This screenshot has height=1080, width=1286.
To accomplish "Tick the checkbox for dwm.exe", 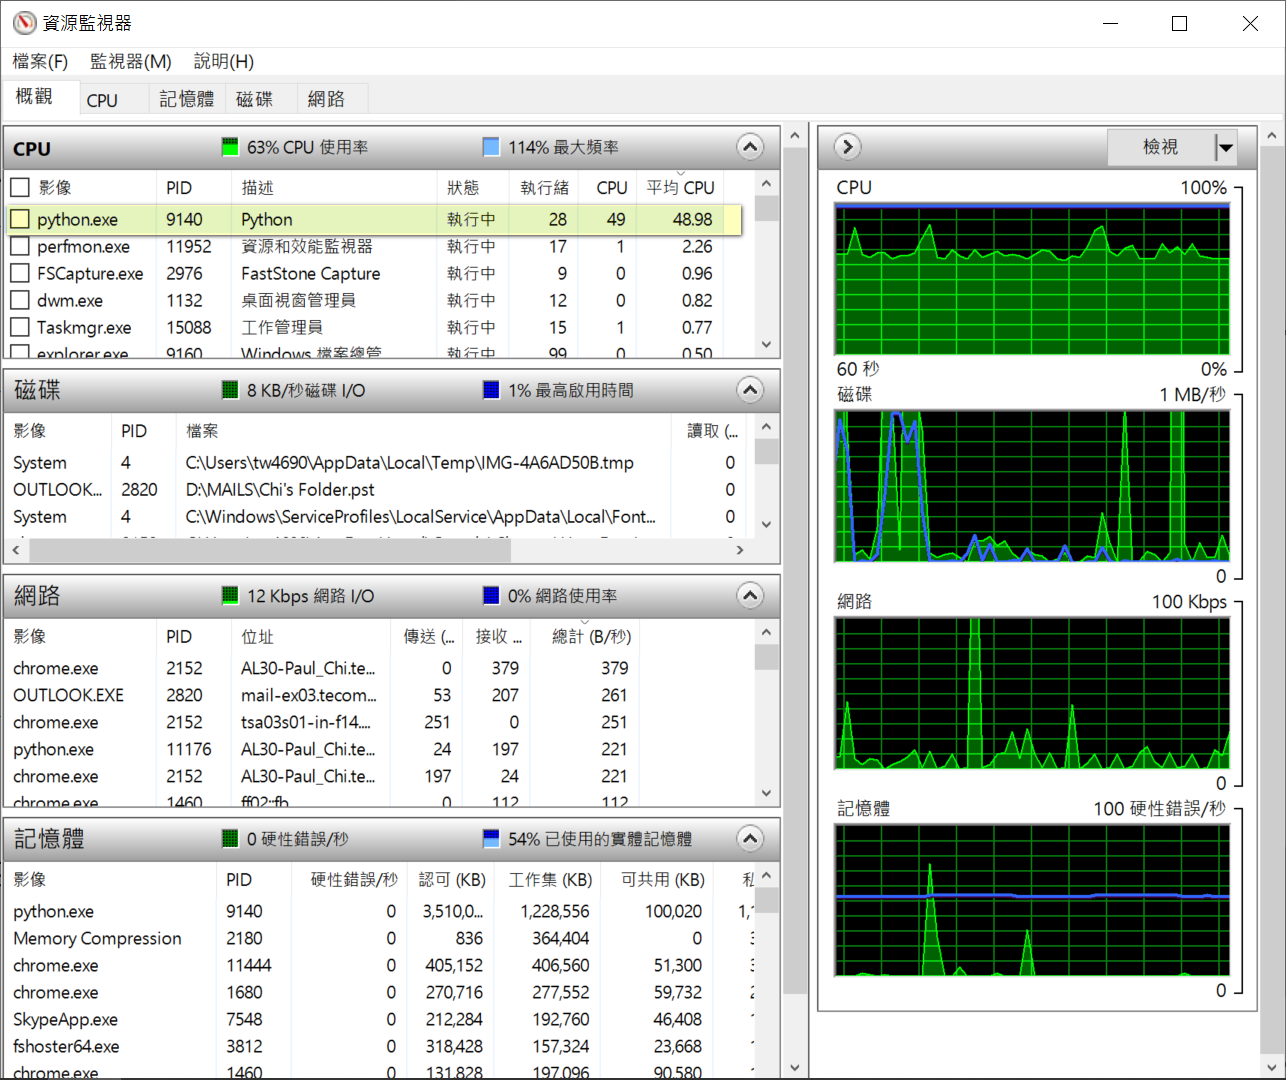I will pos(20,300).
